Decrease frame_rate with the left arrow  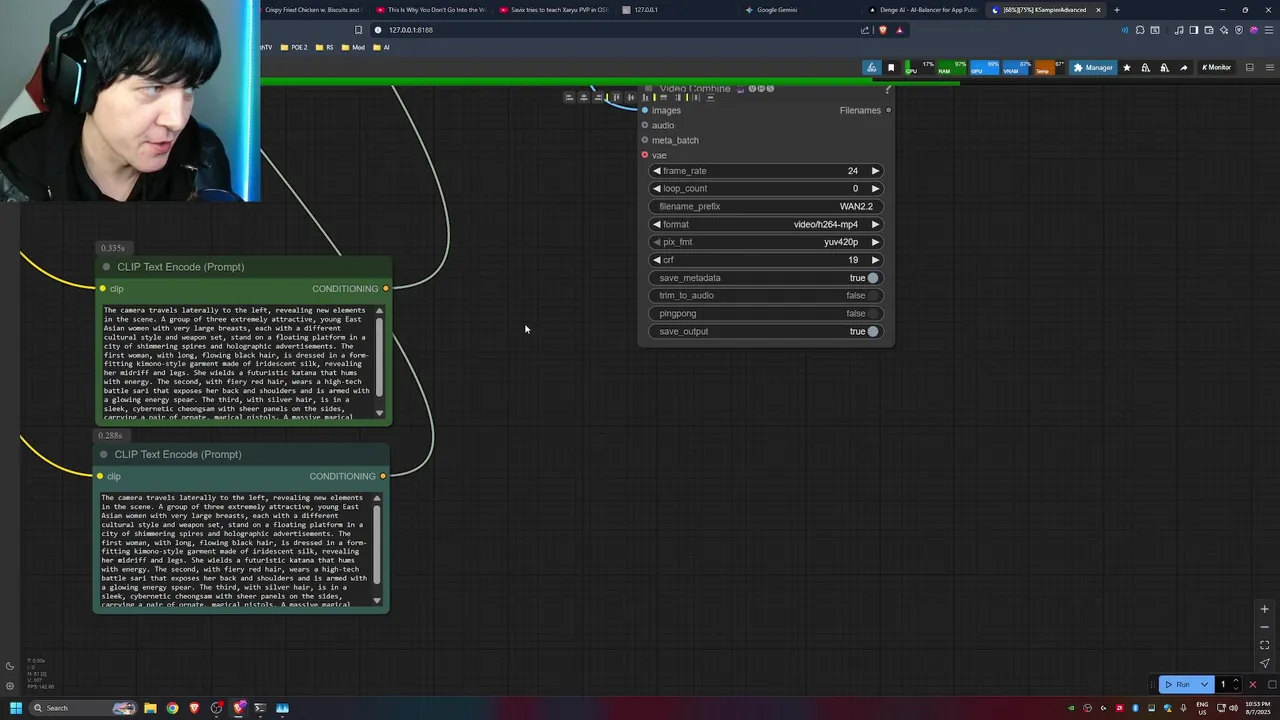point(657,171)
